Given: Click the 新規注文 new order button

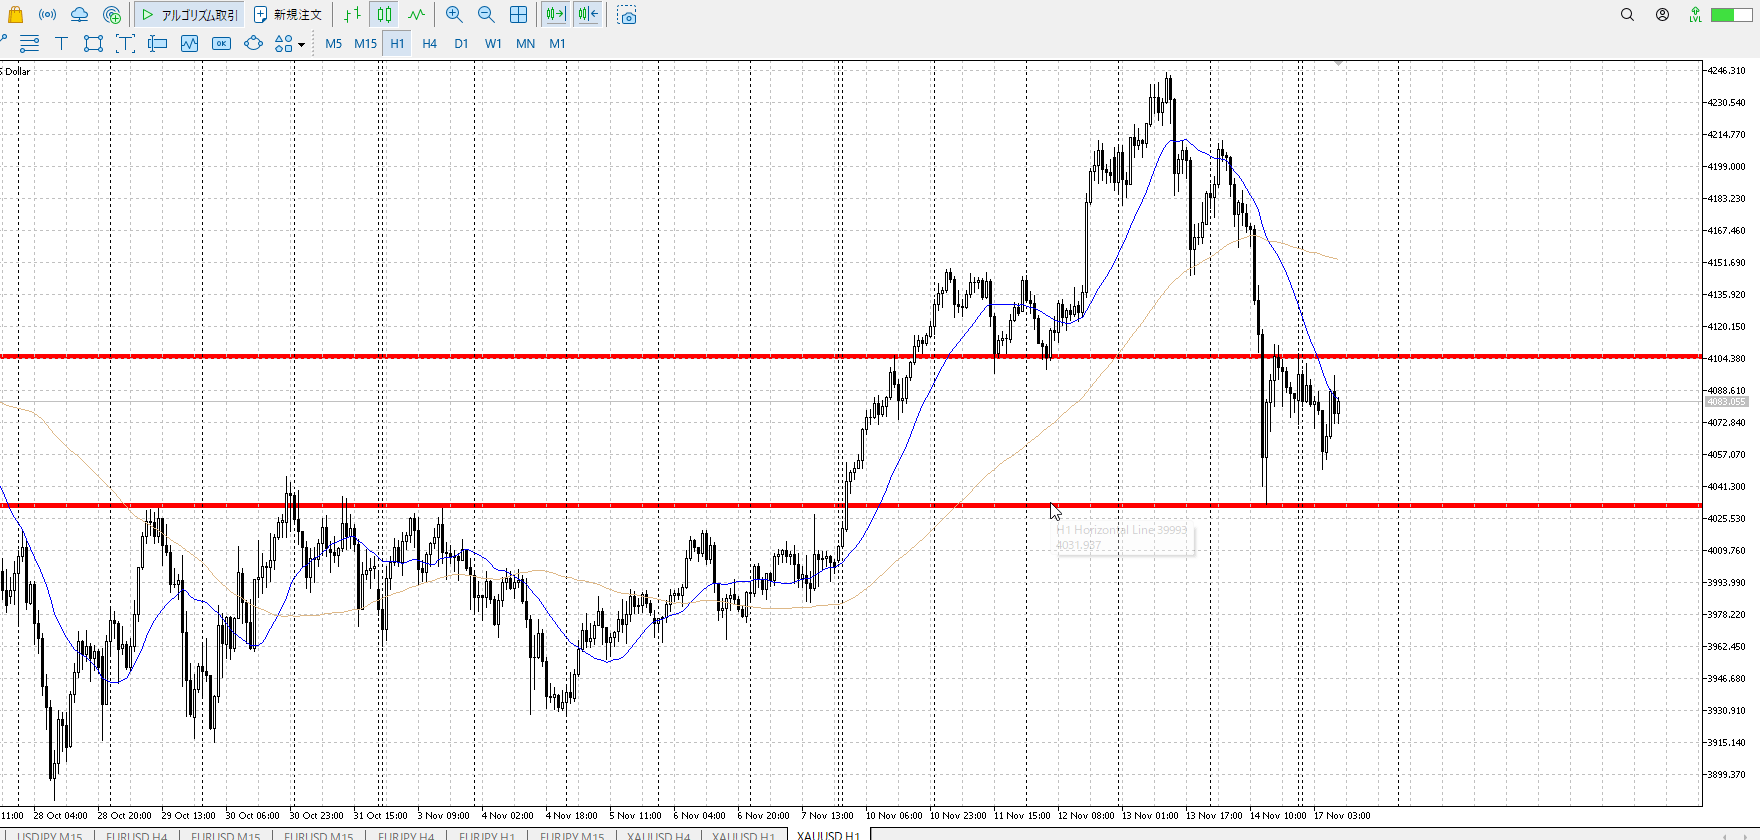Looking at the screenshot, I should [x=288, y=15].
